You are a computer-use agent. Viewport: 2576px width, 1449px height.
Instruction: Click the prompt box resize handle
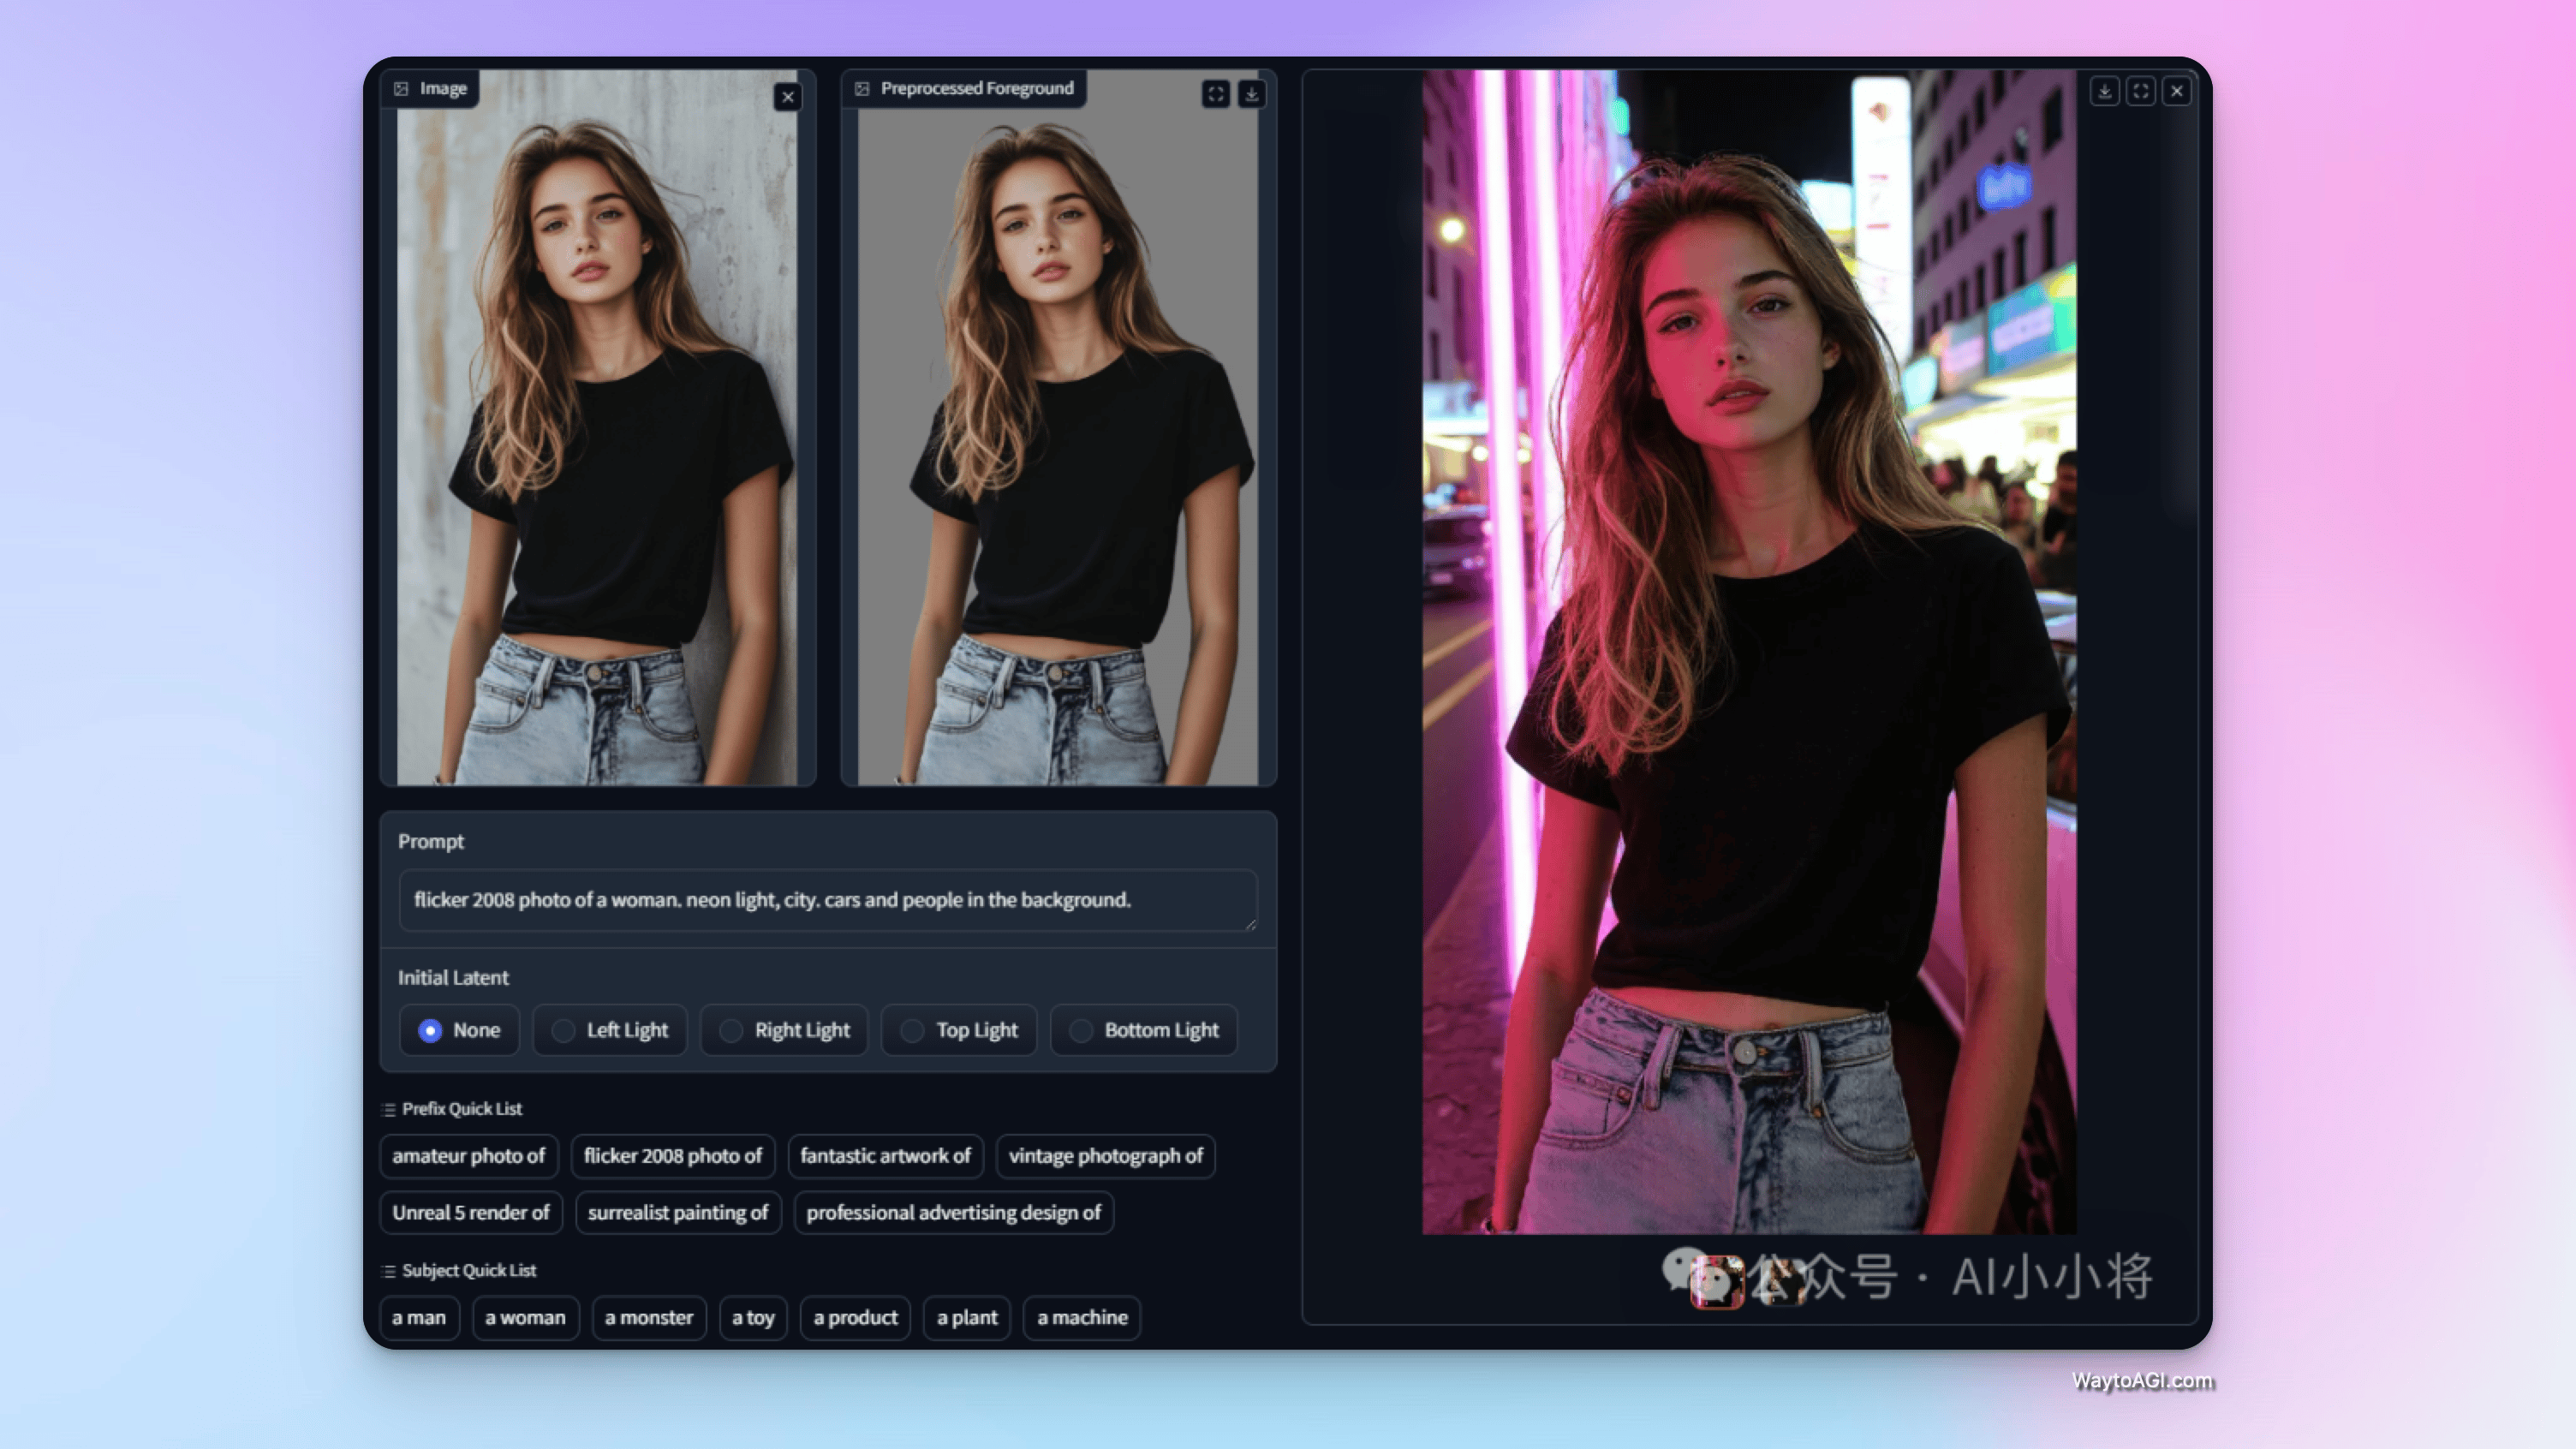(1250, 925)
